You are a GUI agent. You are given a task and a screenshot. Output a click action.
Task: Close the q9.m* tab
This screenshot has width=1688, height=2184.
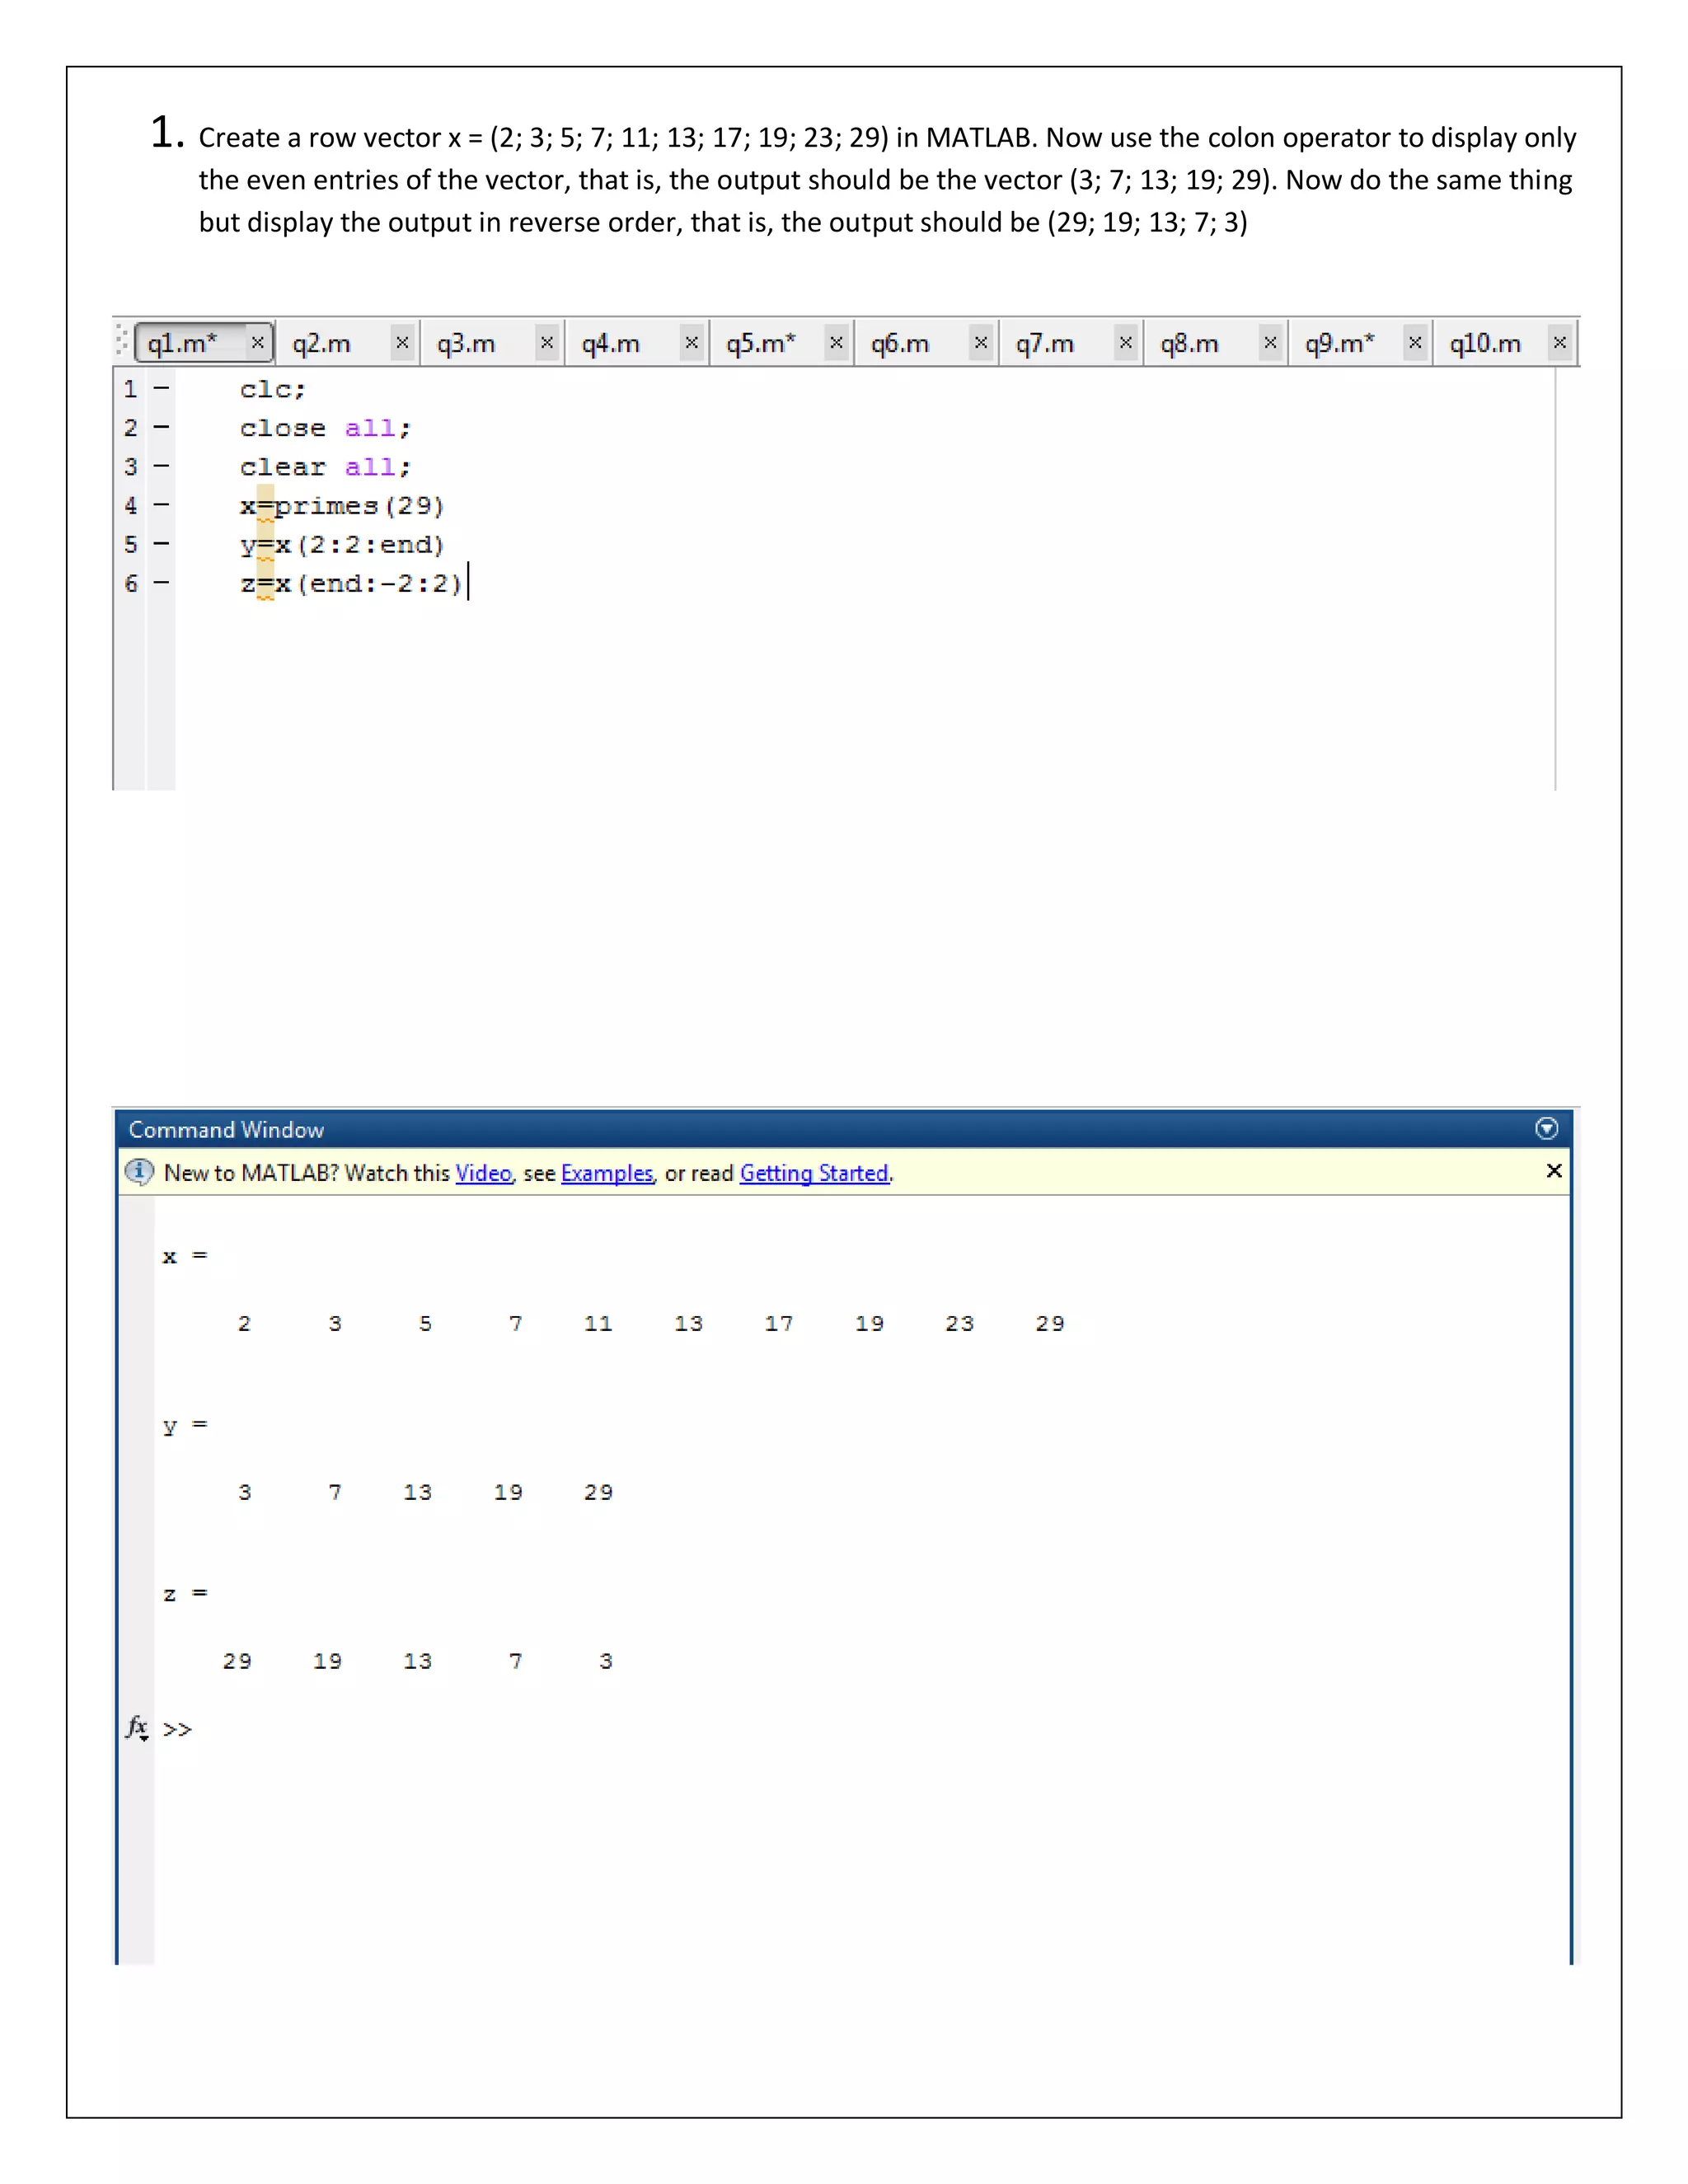tap(1415, 342)
